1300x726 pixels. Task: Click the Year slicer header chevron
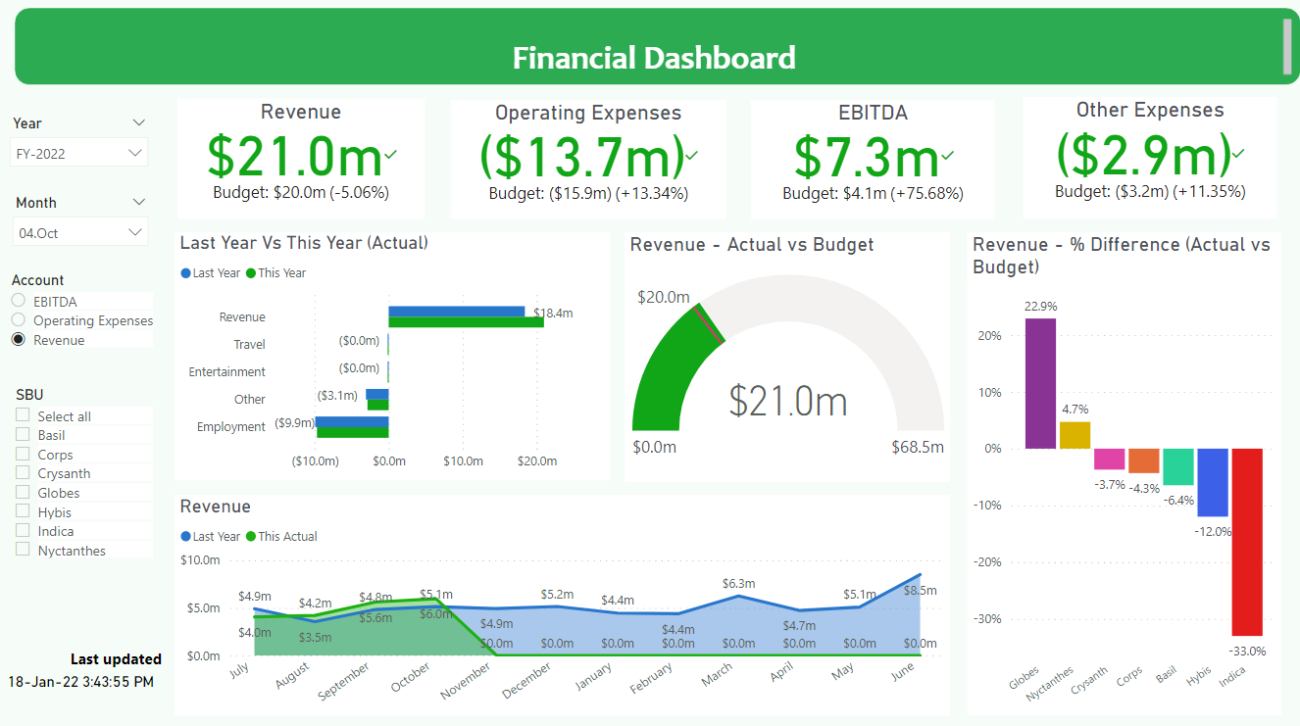(137, 122)
